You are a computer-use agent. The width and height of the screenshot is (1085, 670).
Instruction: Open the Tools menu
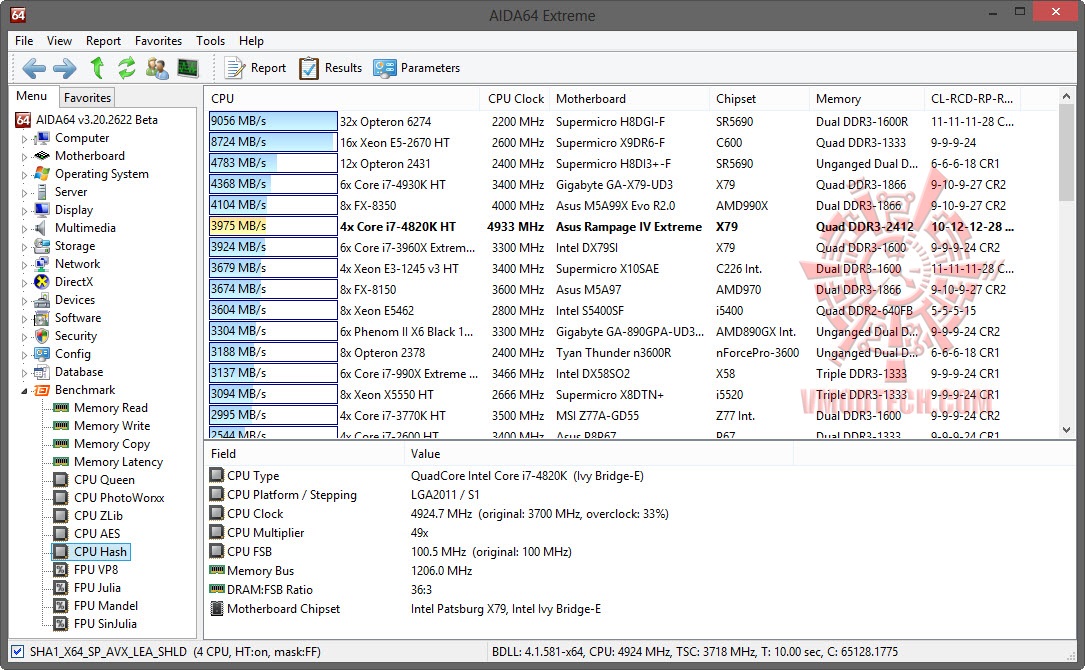210,41
